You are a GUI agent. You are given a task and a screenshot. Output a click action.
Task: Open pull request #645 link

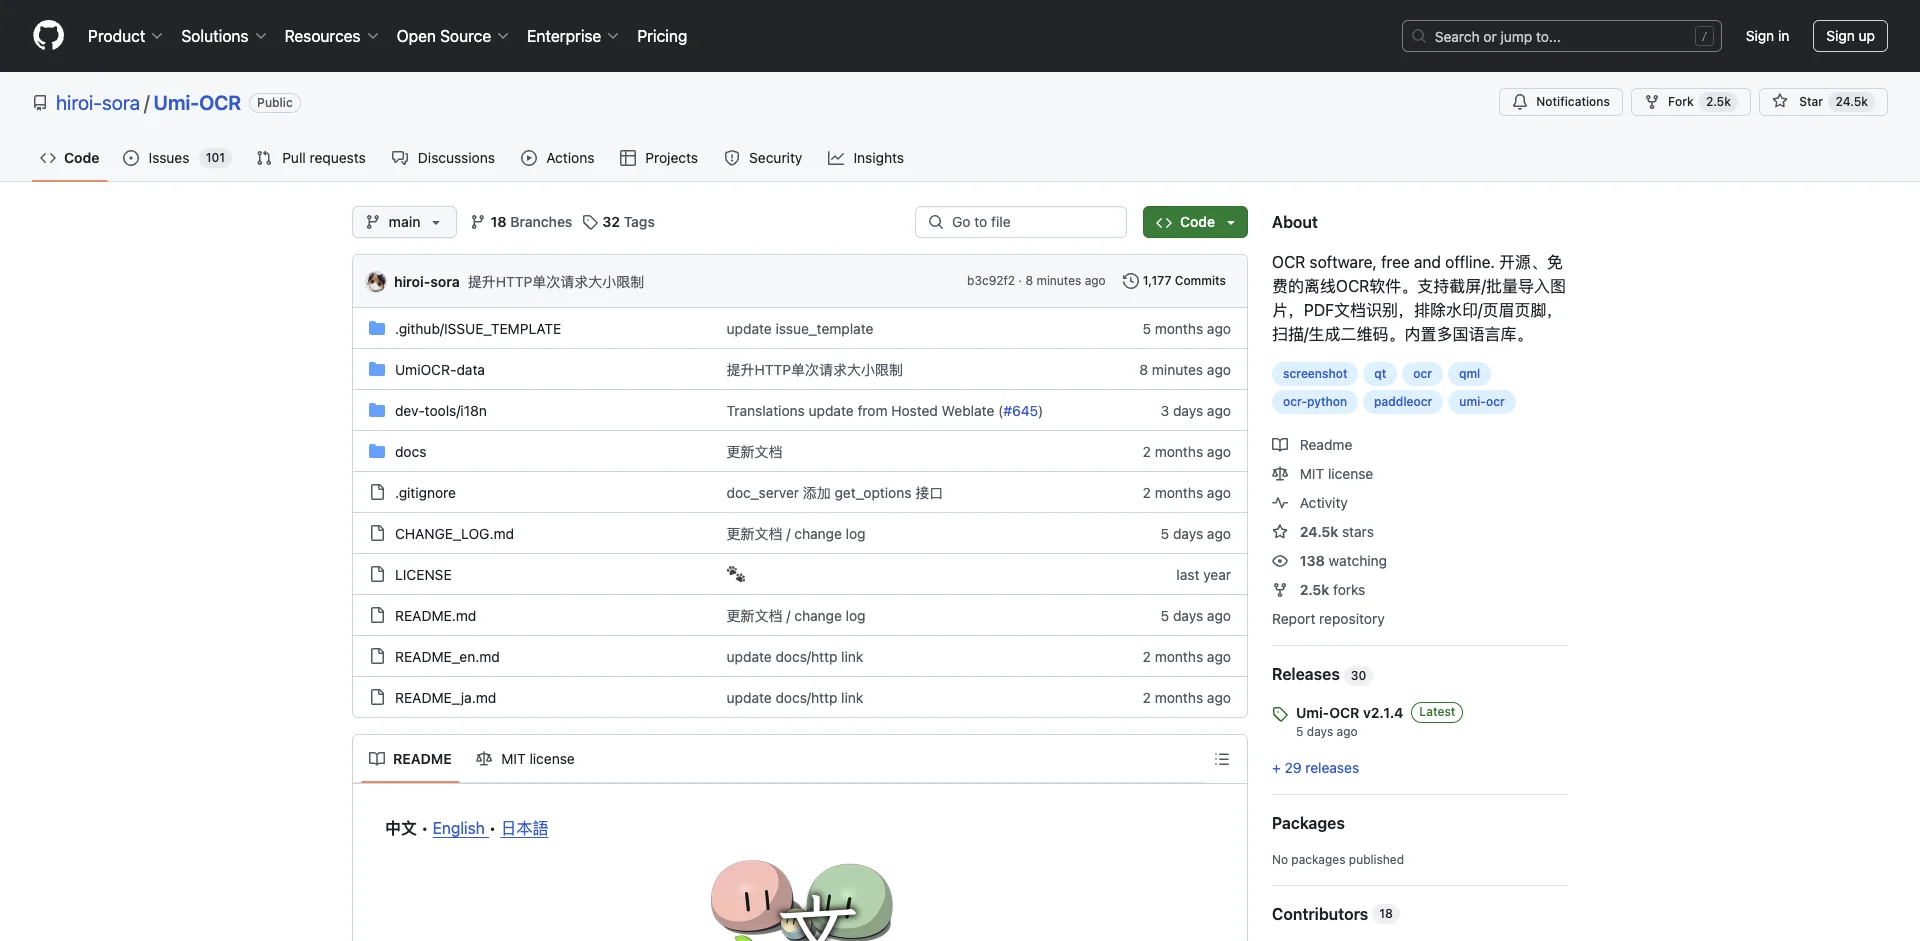coord(1021,411)
